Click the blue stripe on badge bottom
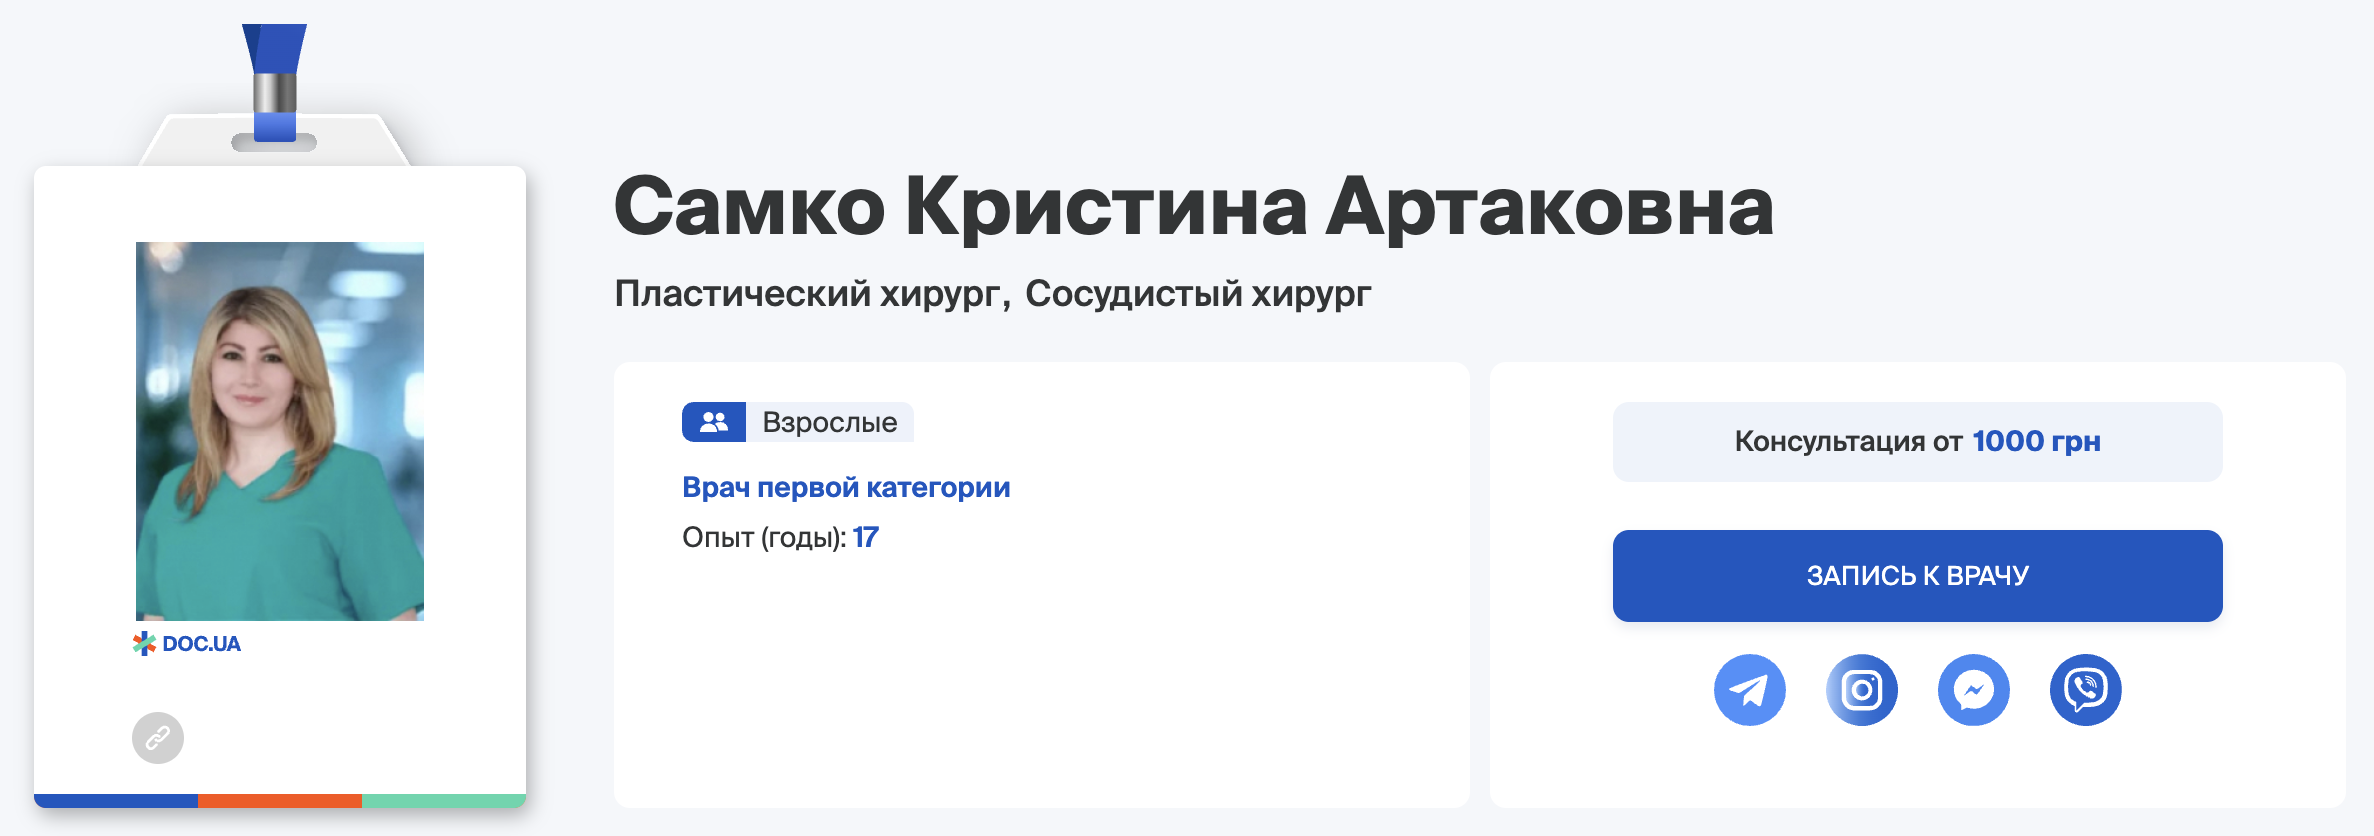Screen dimensions: 2374x836 click(x=116, y=801)
